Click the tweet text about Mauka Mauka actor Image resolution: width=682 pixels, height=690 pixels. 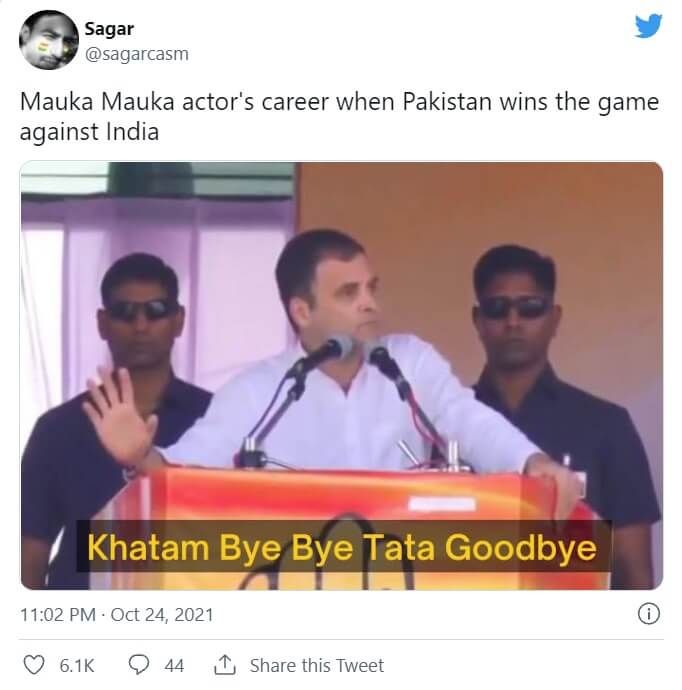pyautogui.click(x=339, y=117)
